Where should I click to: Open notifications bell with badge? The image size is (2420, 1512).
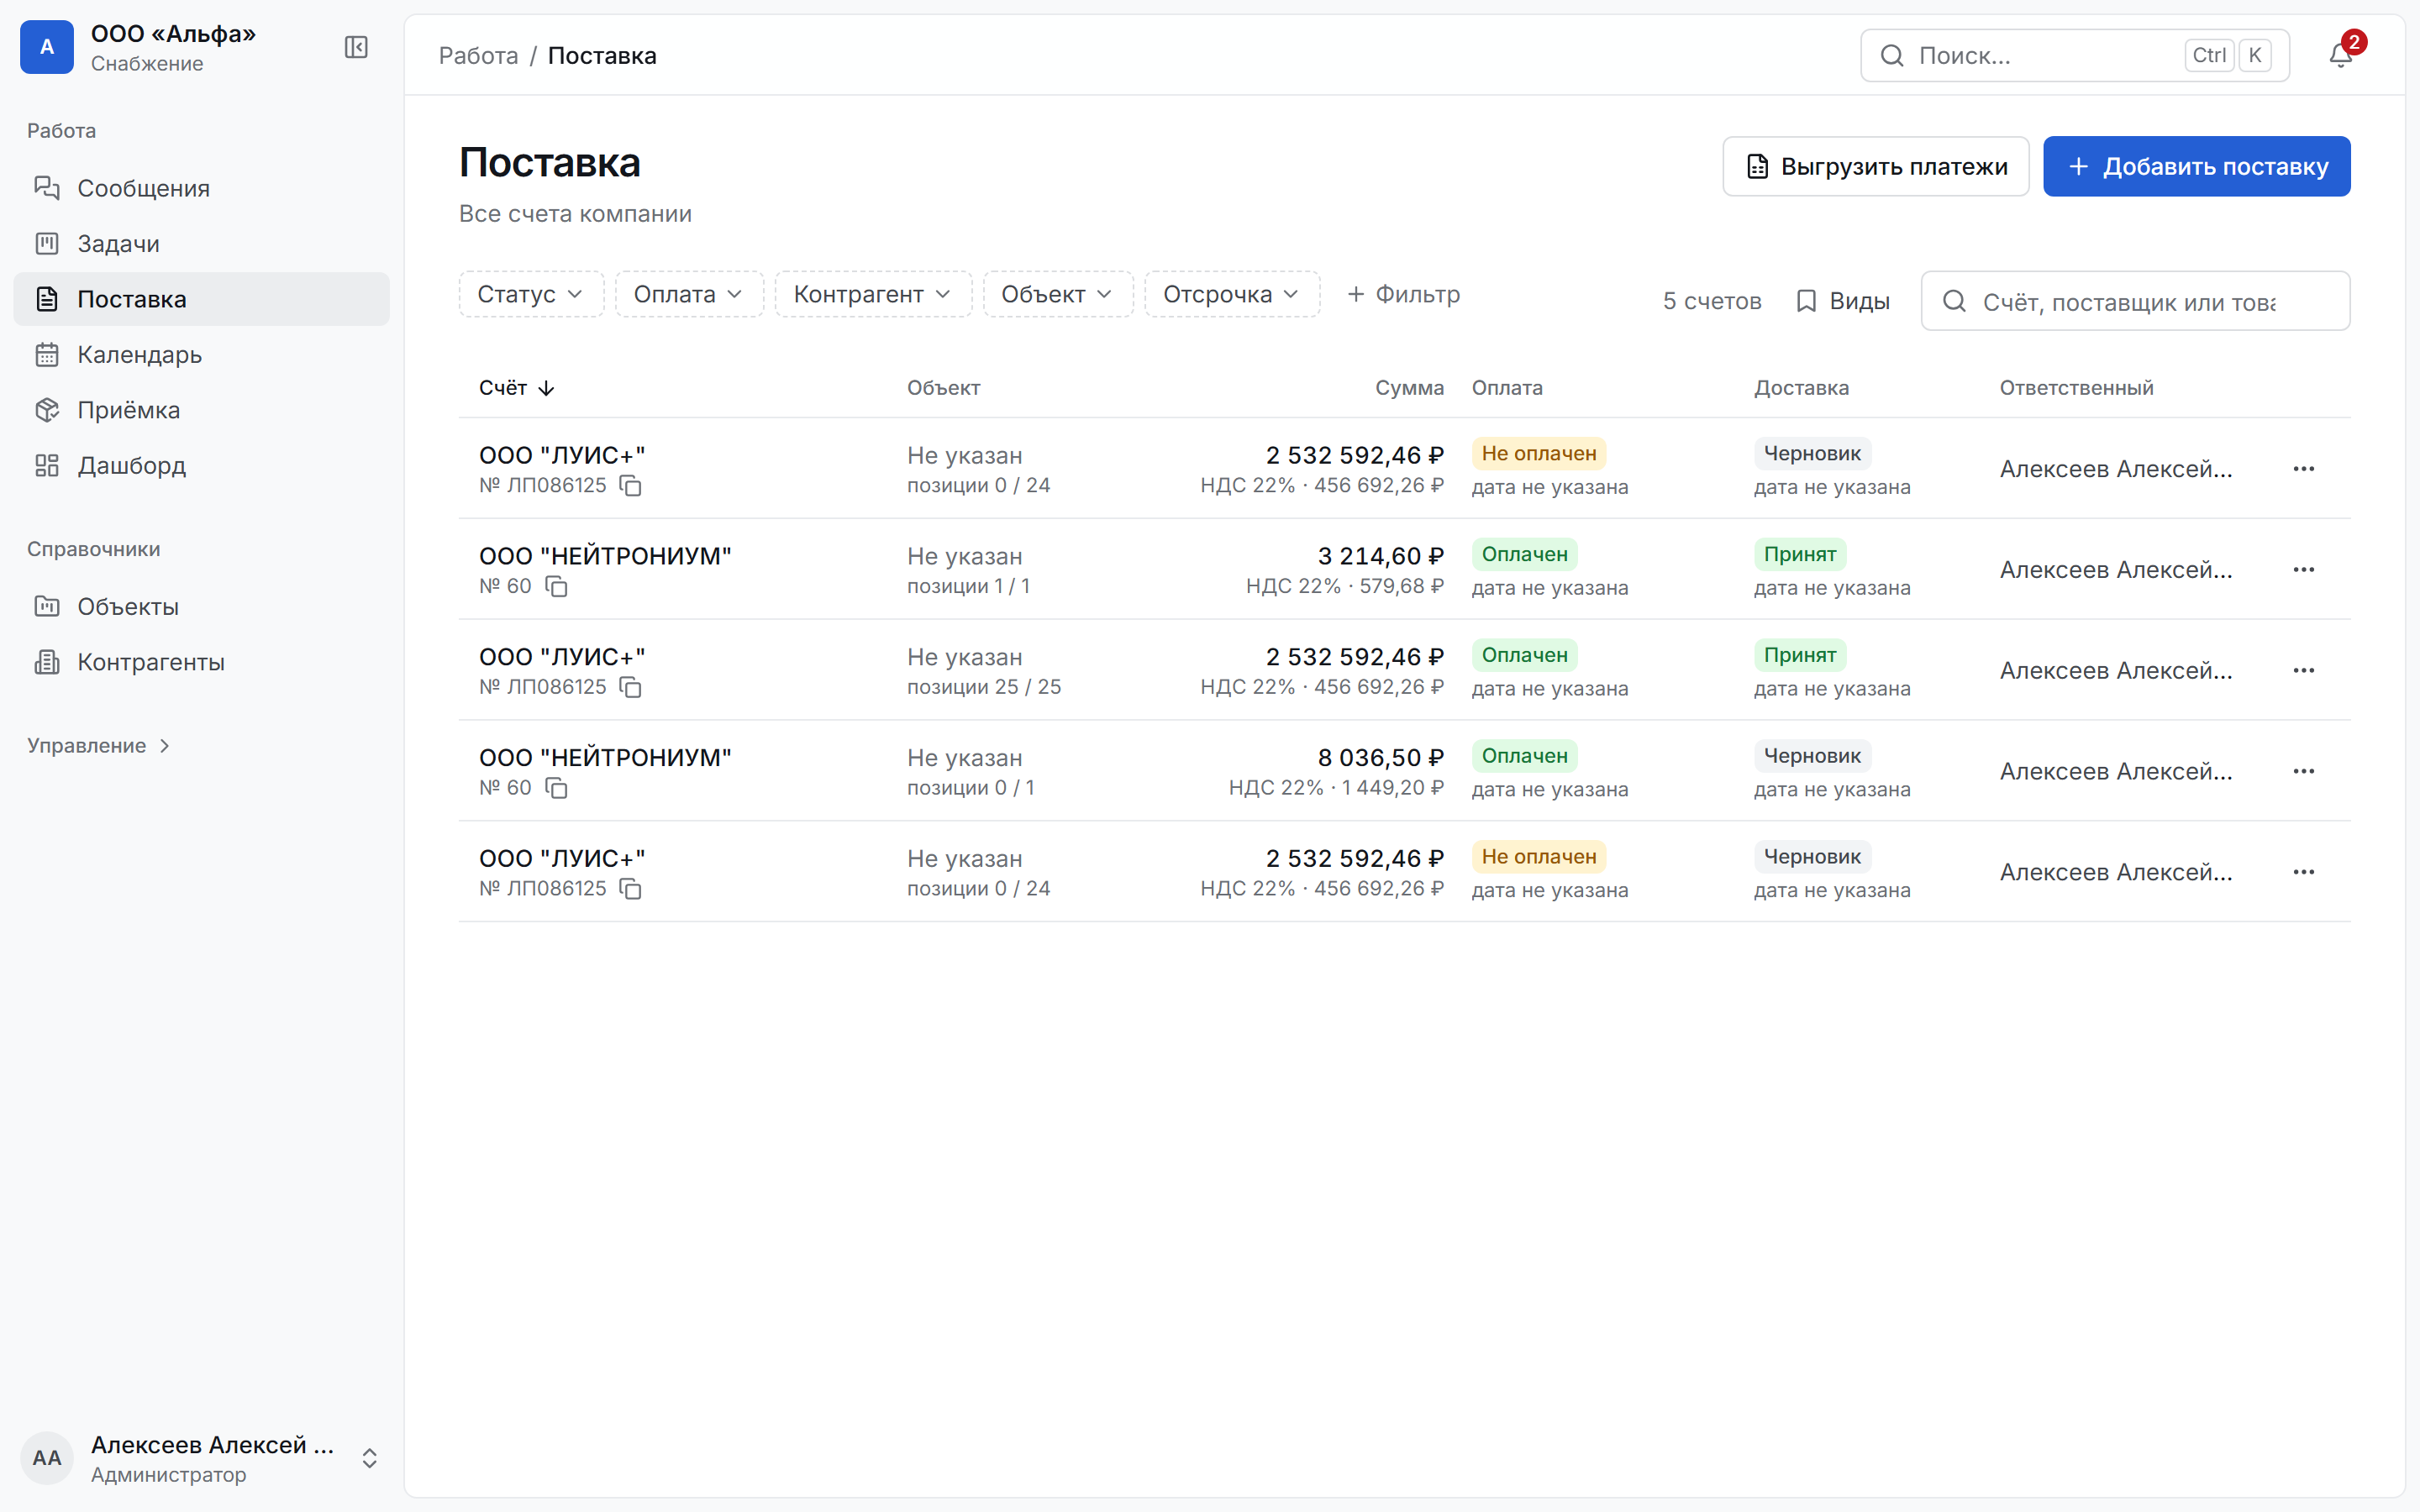(x=2340, y=55)
